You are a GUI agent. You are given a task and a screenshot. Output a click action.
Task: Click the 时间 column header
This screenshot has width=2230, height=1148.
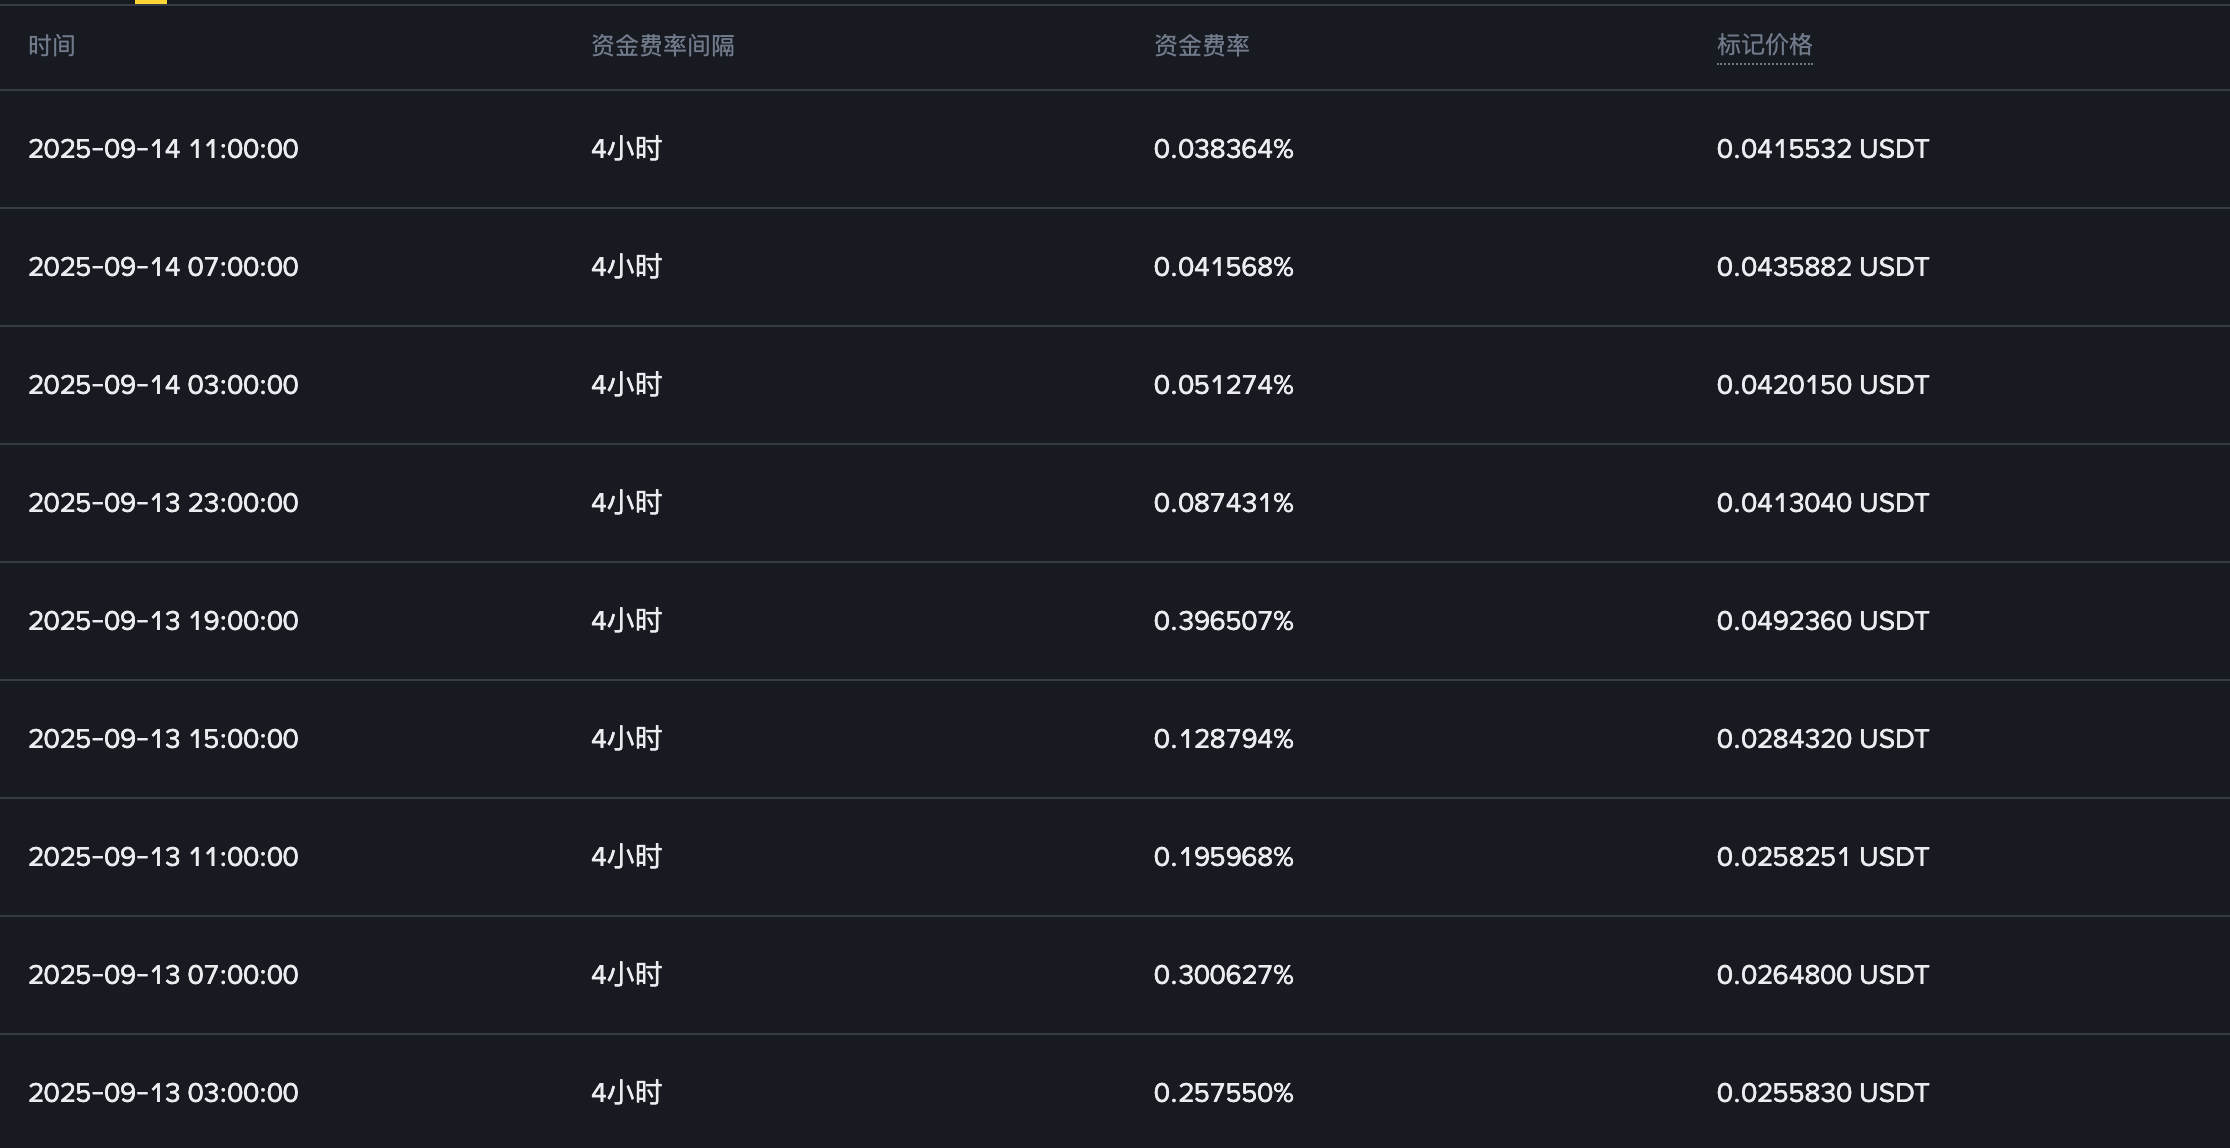pyautogui.click(x=51, y=46)
